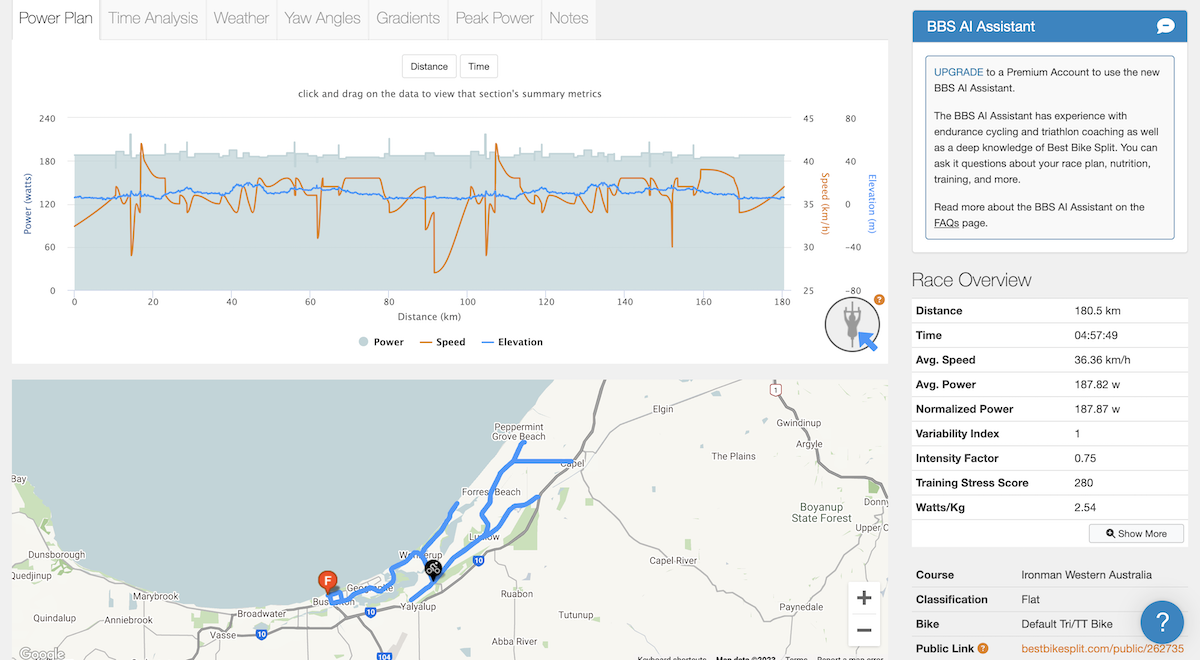
Task: Switch chart x-axis to Distance
Action: click(x=429, y=66)
